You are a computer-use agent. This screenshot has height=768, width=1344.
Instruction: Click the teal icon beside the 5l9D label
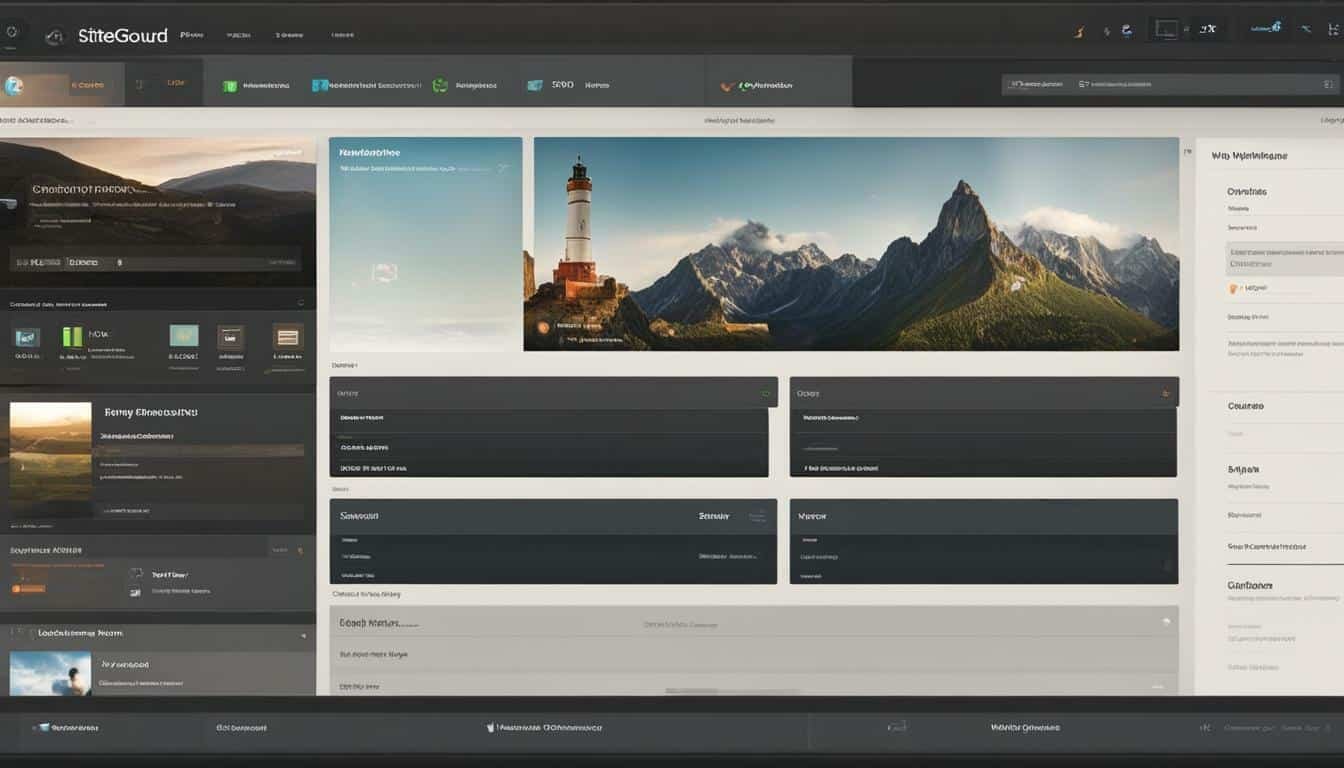point(535,86)
